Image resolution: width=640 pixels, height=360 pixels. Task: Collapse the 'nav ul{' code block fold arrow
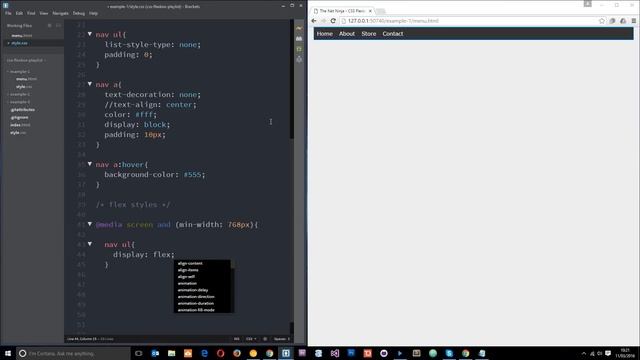click(90, 34)
